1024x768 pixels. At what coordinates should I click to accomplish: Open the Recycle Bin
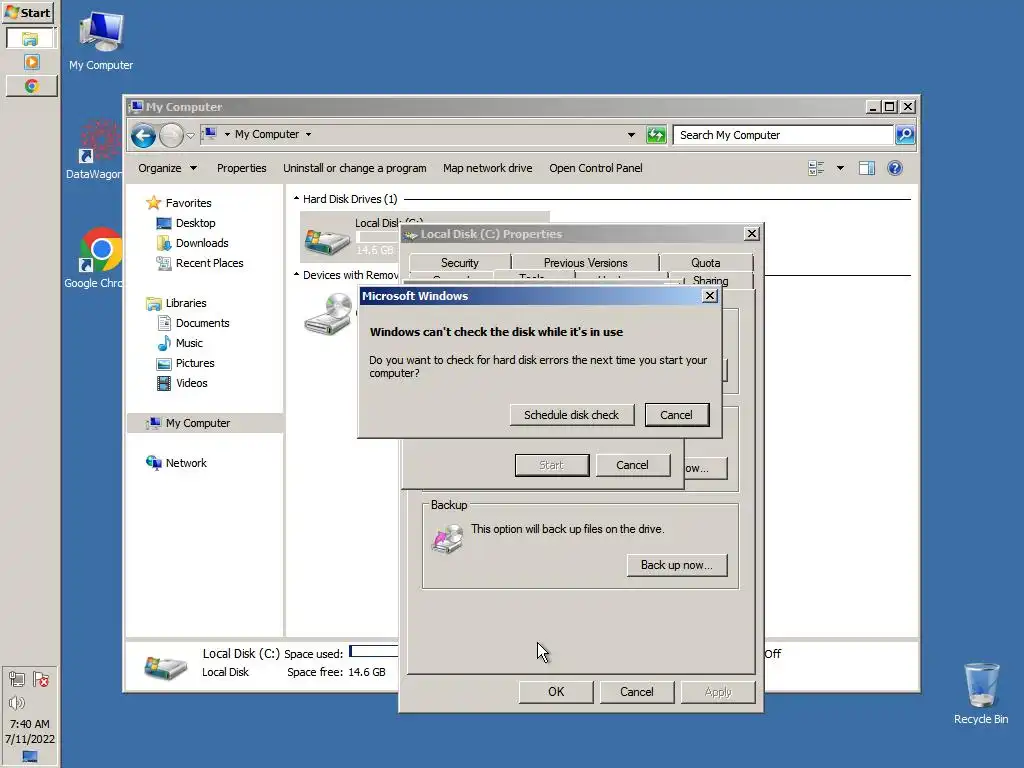pyautogui.click(x=981, y=694)
